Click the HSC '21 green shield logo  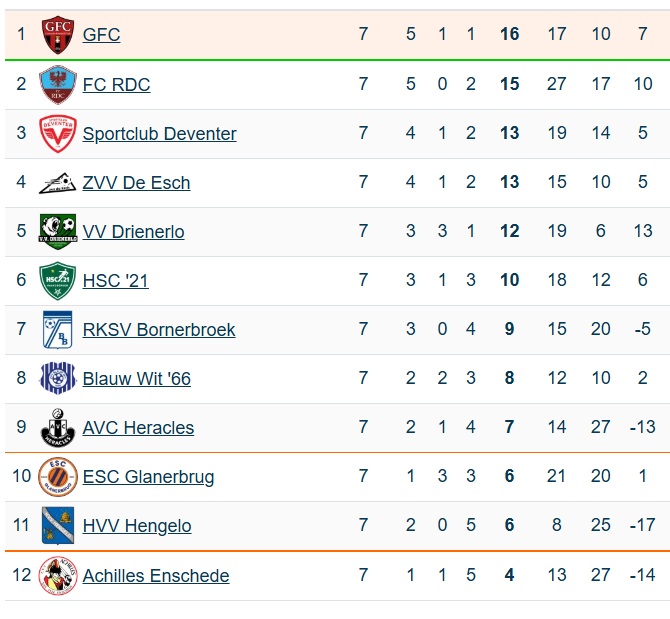[57, 281]
